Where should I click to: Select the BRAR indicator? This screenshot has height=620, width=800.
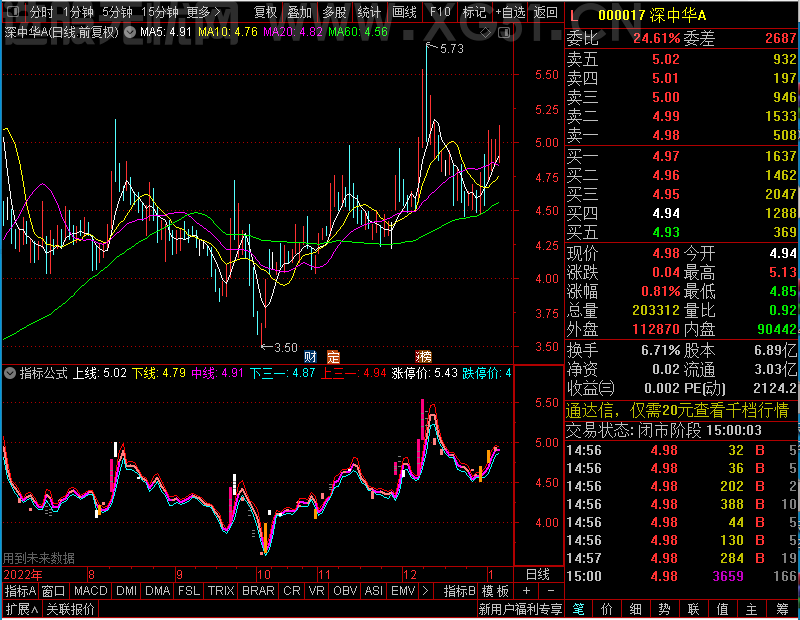pos(258,591)
